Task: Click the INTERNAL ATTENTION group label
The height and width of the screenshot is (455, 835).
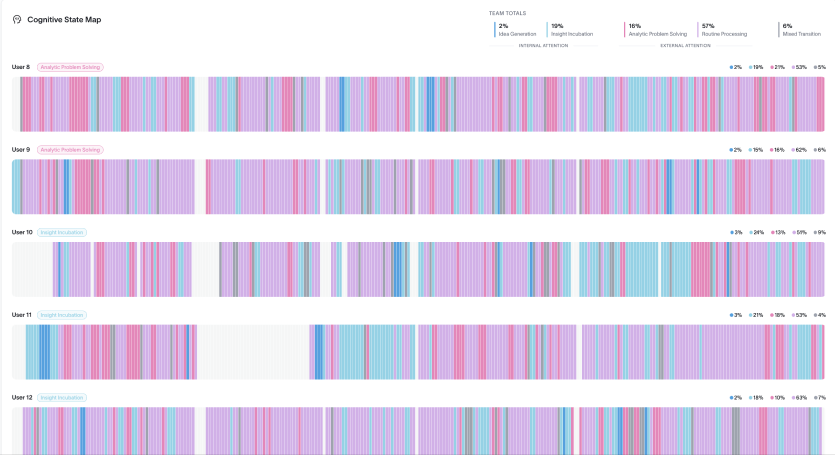Action: (543, 46)
